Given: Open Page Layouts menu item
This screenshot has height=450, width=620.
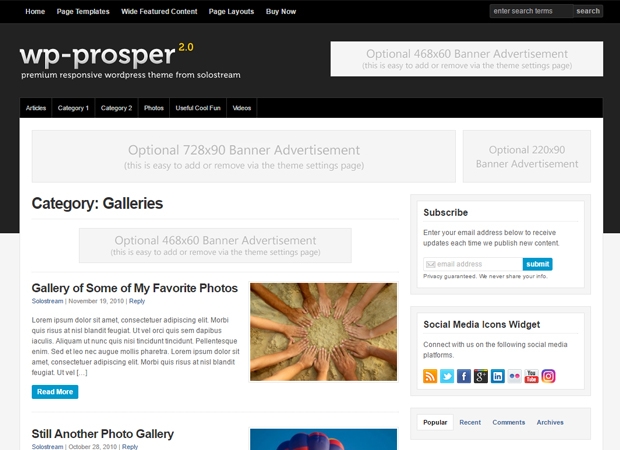Looking at the screenshot, I should pos(231,11).
